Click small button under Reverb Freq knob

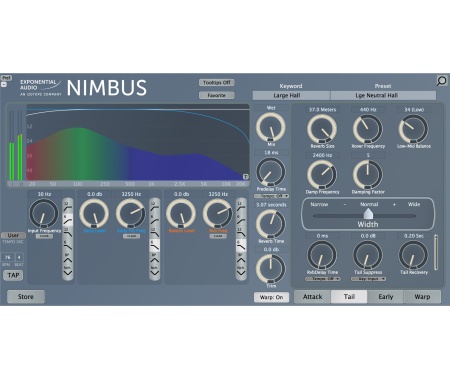click(218, 236)
